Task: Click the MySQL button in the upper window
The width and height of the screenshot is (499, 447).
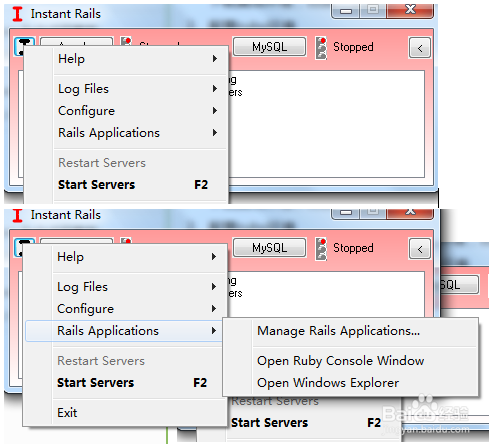Action: pos(269,47)
